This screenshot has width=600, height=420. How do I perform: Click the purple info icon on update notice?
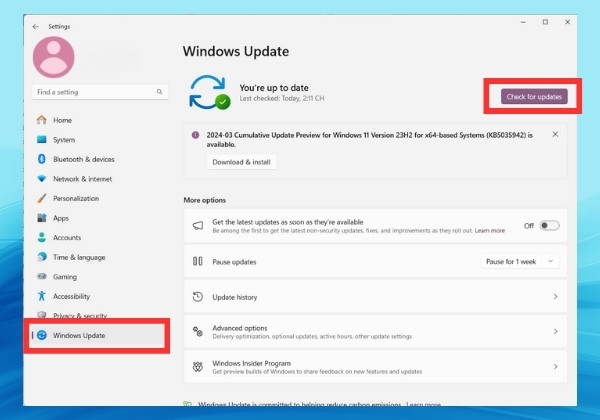195,135
